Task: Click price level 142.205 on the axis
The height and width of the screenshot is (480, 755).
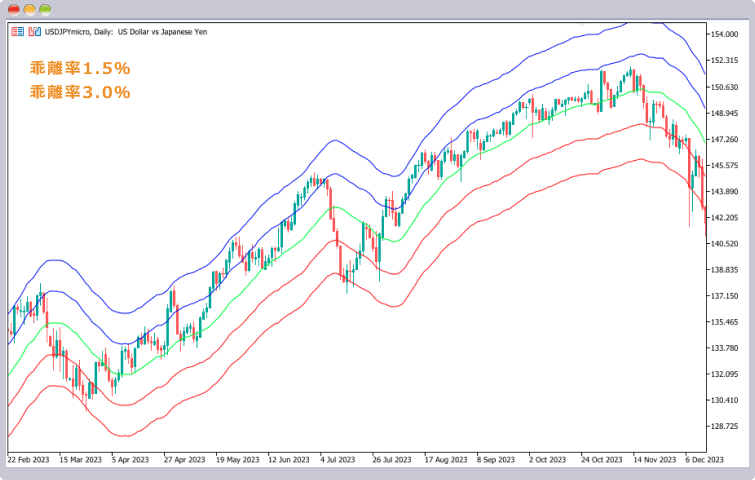Action: pos(724,218)
